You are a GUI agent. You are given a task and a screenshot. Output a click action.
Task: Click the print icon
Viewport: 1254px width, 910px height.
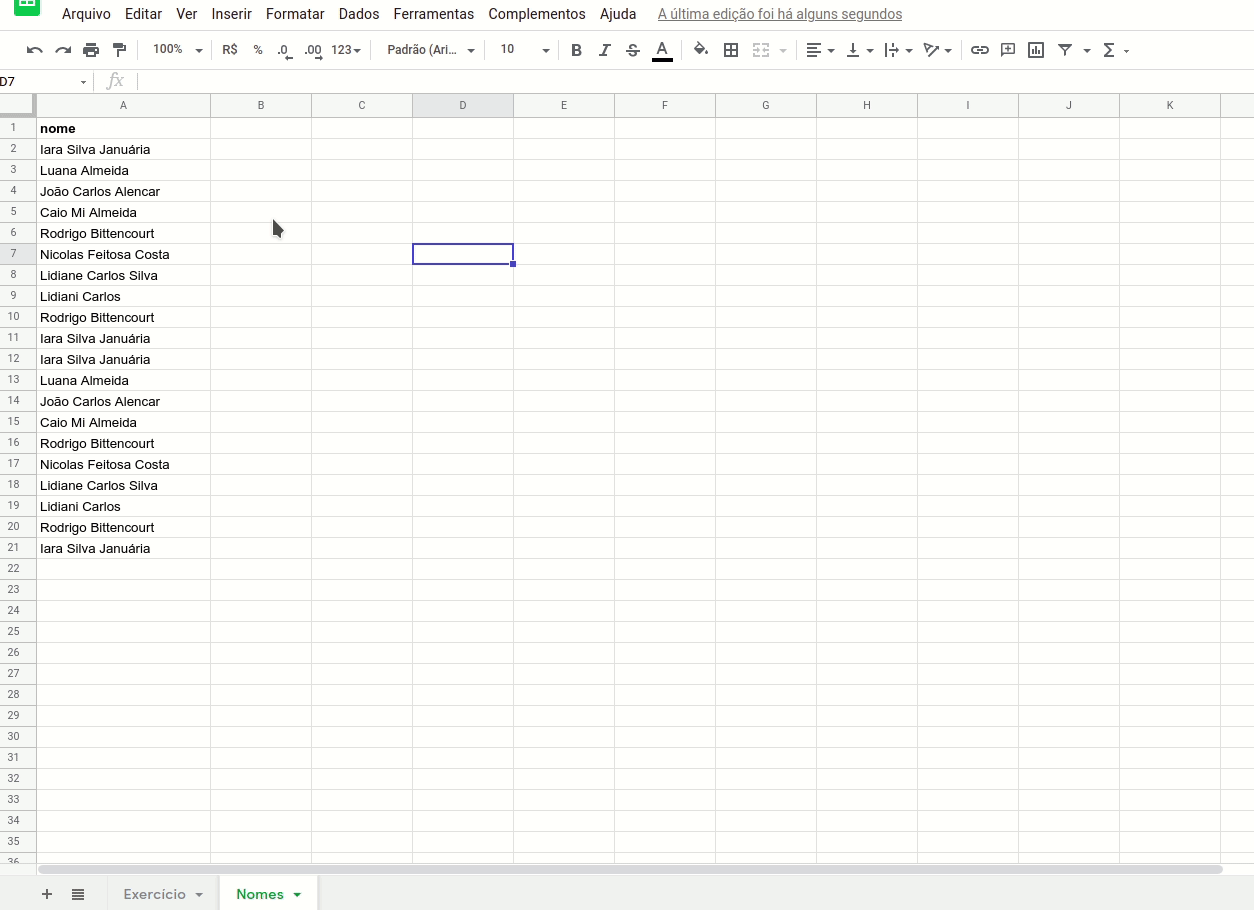pos(91,50)
